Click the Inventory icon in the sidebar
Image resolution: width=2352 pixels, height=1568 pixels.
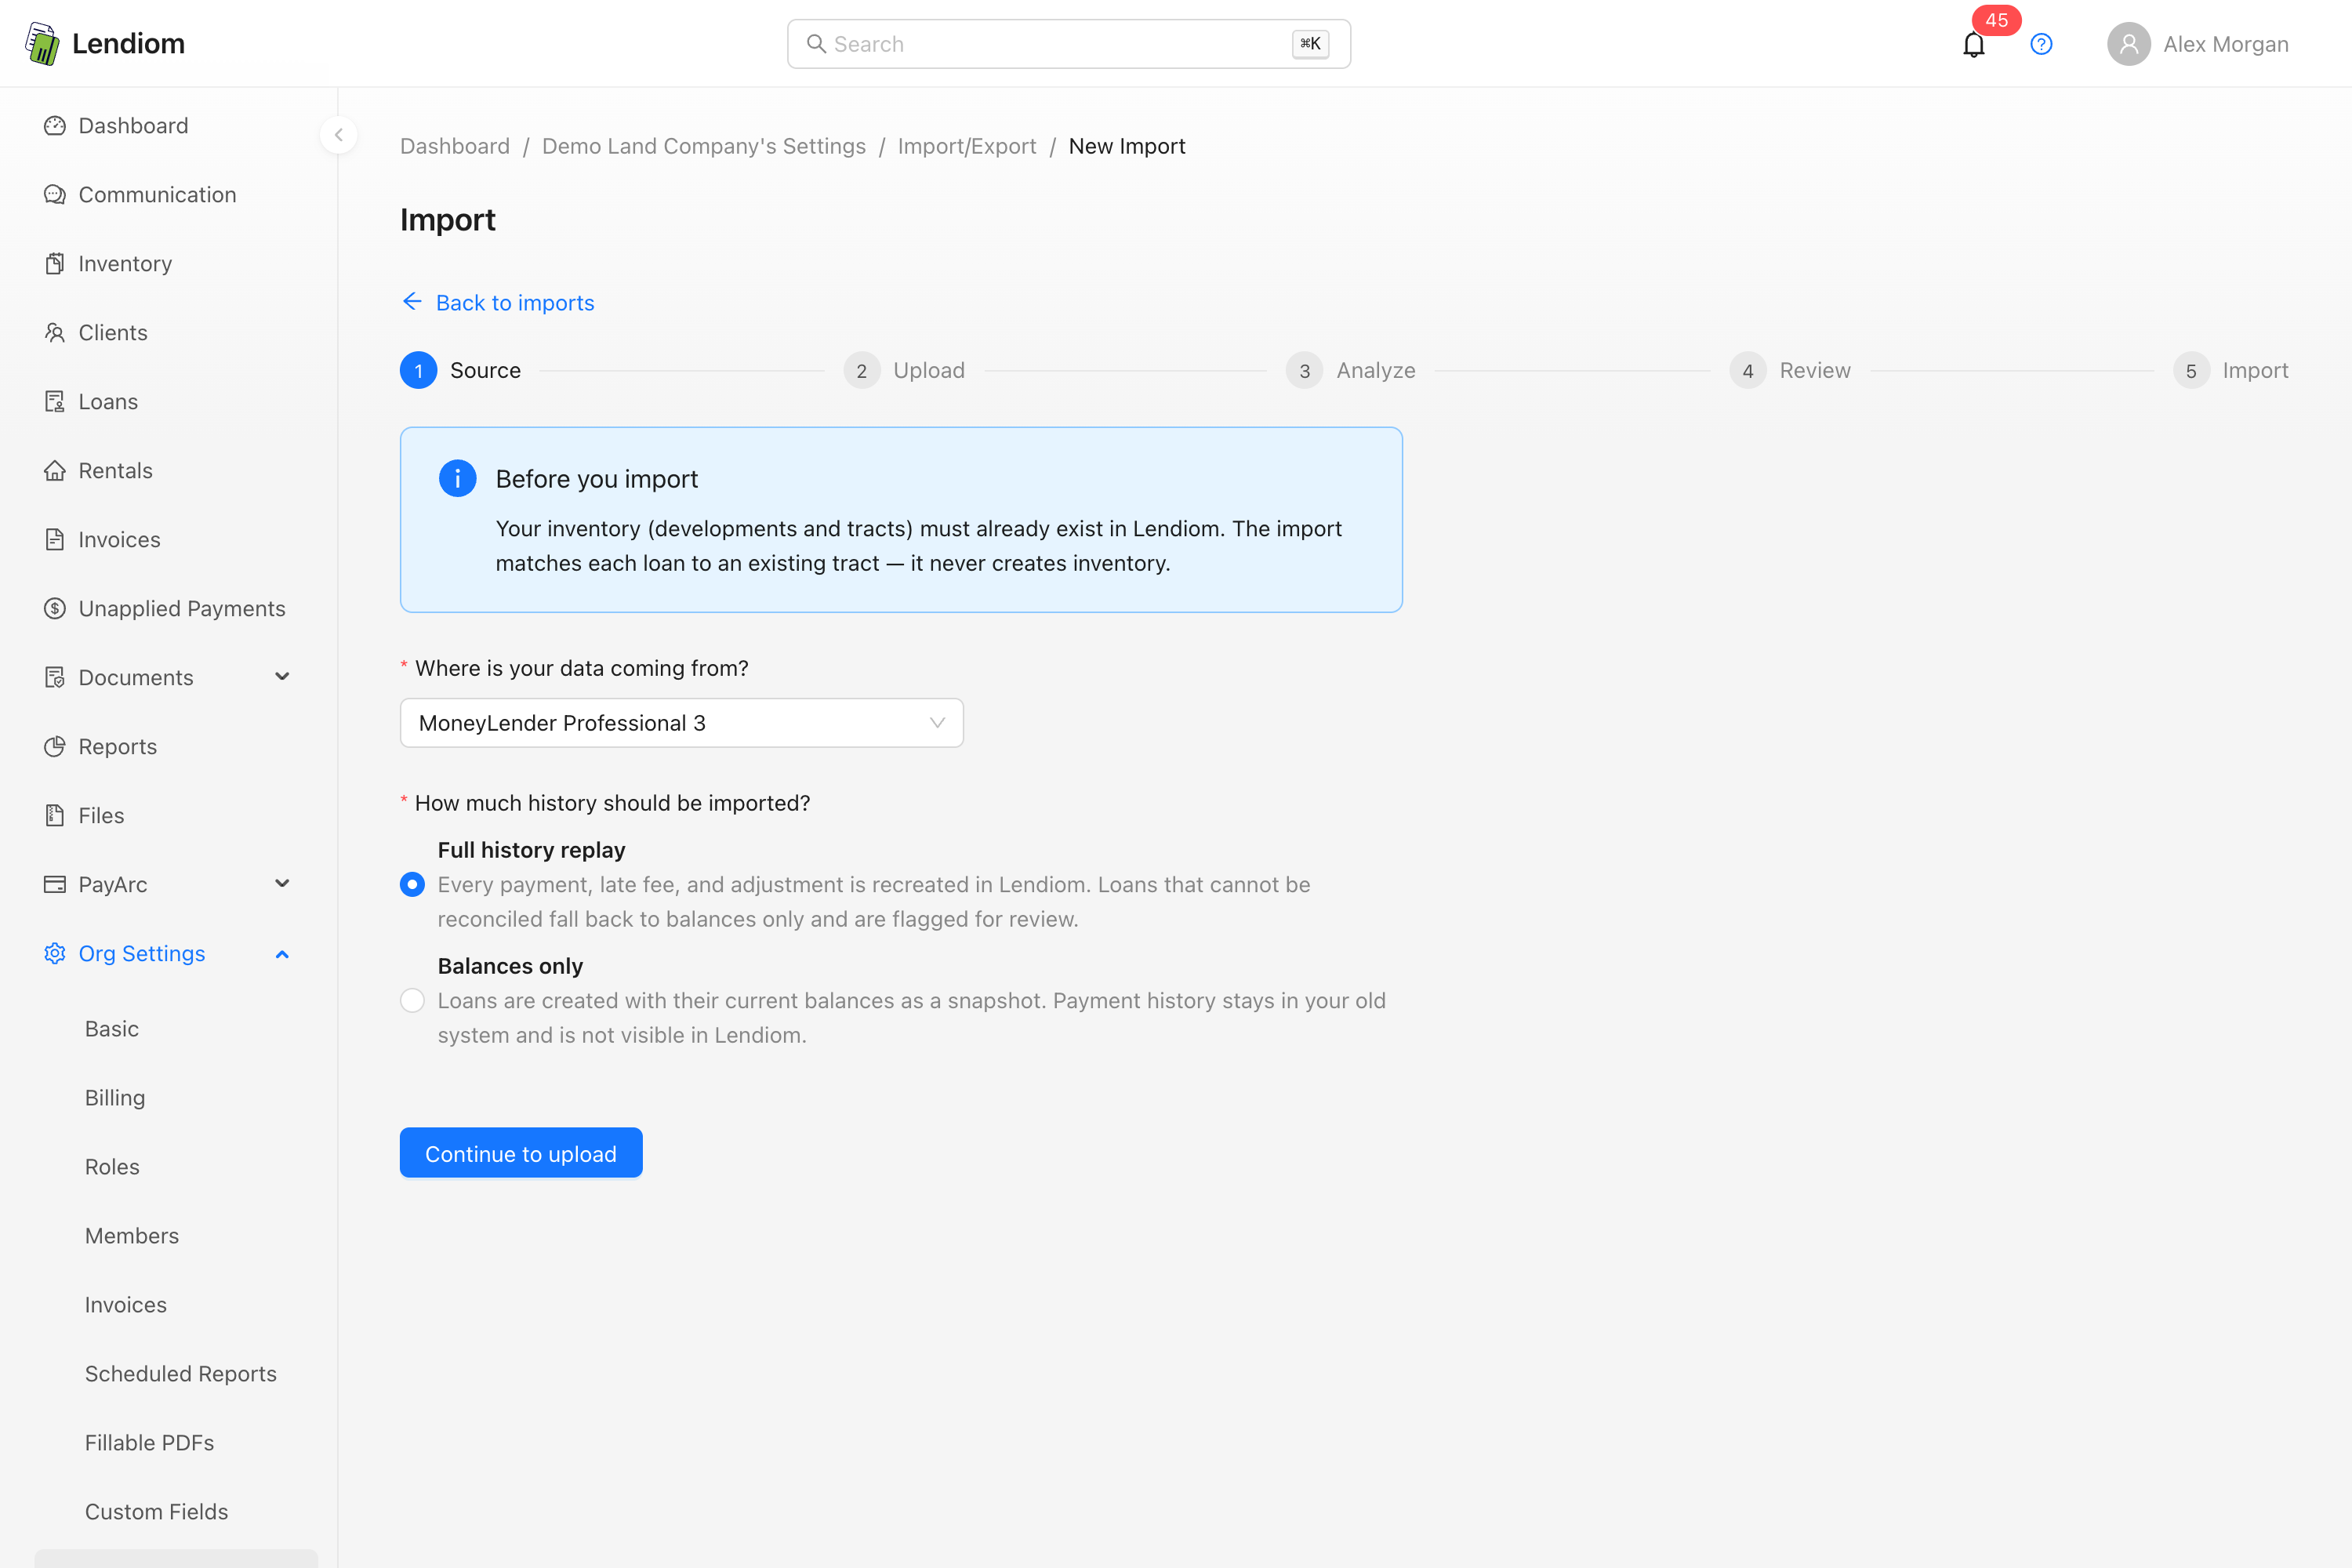[x=55, y=264]
